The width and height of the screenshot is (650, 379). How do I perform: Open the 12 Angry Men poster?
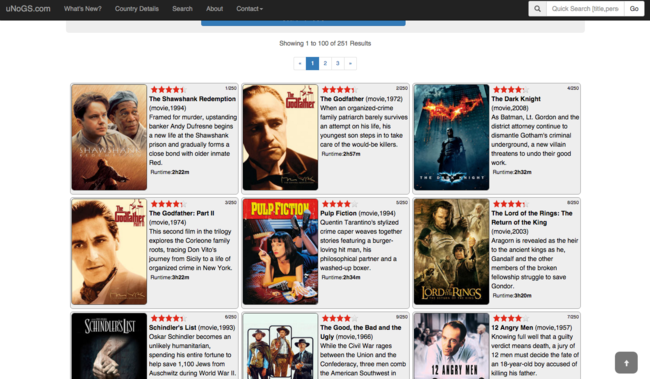tap(451, 346)
